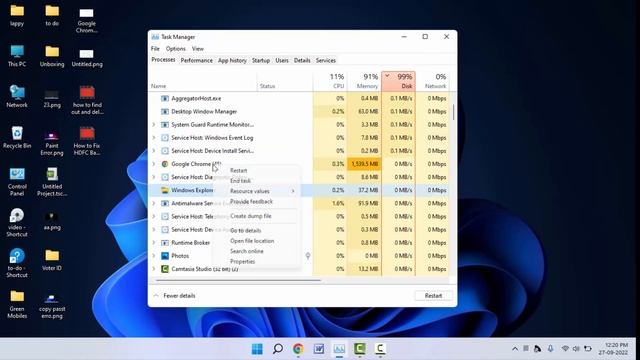640x360 pixels.
Task: Click the Wi-Fi icon in system tray
Action: click(x=565, y=349)
